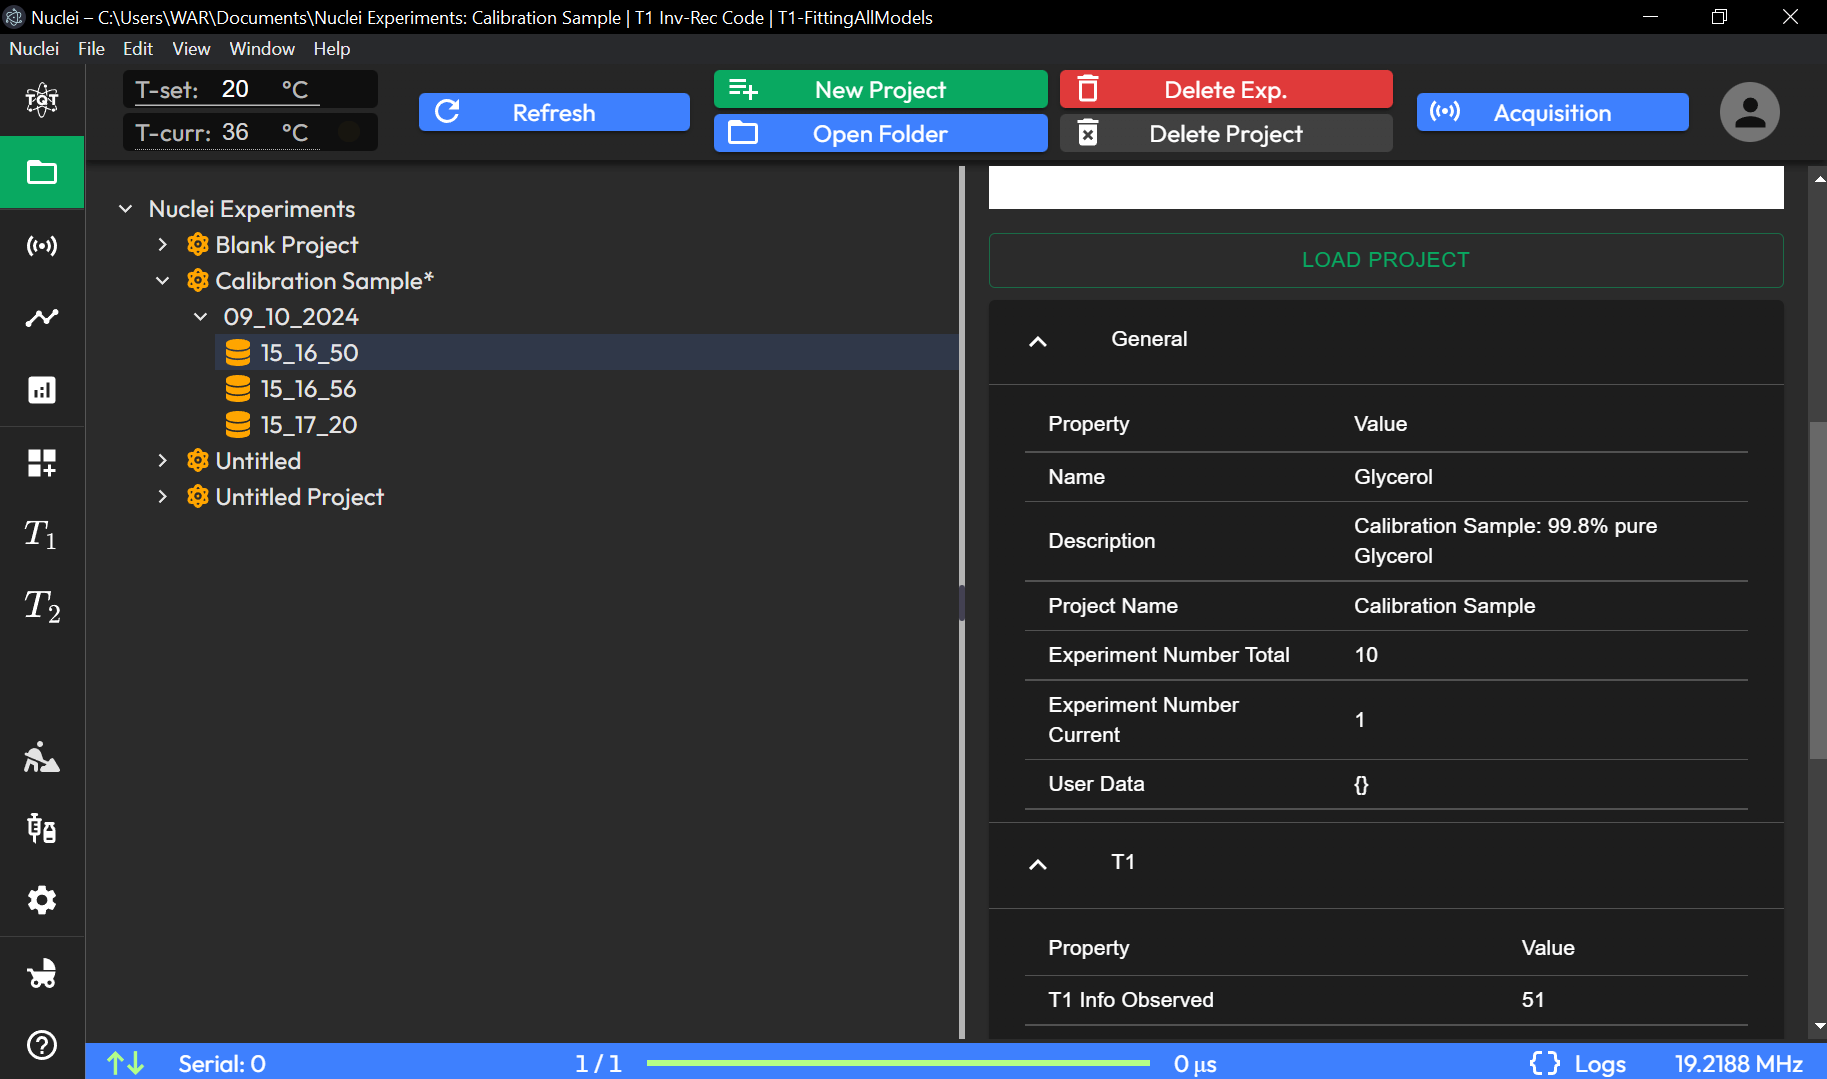Screen dimensions: 1827x1079
Task: Click the T1 Info Observed value 51
Action: (1533, 1000)
